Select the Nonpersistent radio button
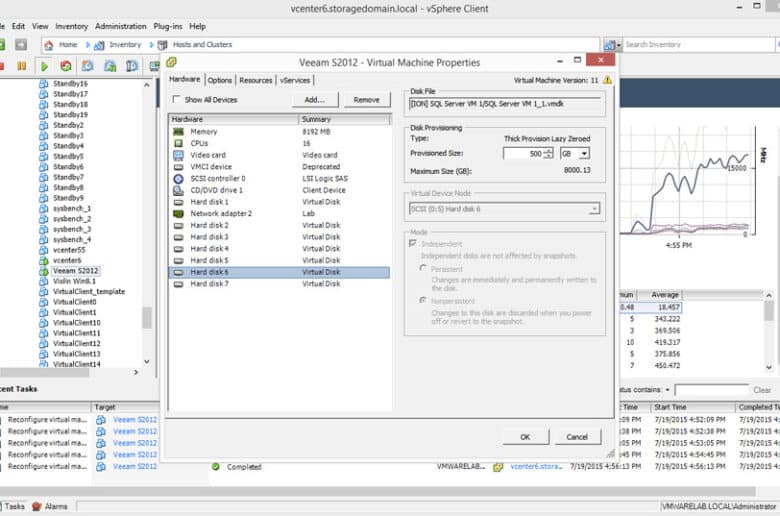The height and width of the screenshot is (516, 780). coord(423,300)
